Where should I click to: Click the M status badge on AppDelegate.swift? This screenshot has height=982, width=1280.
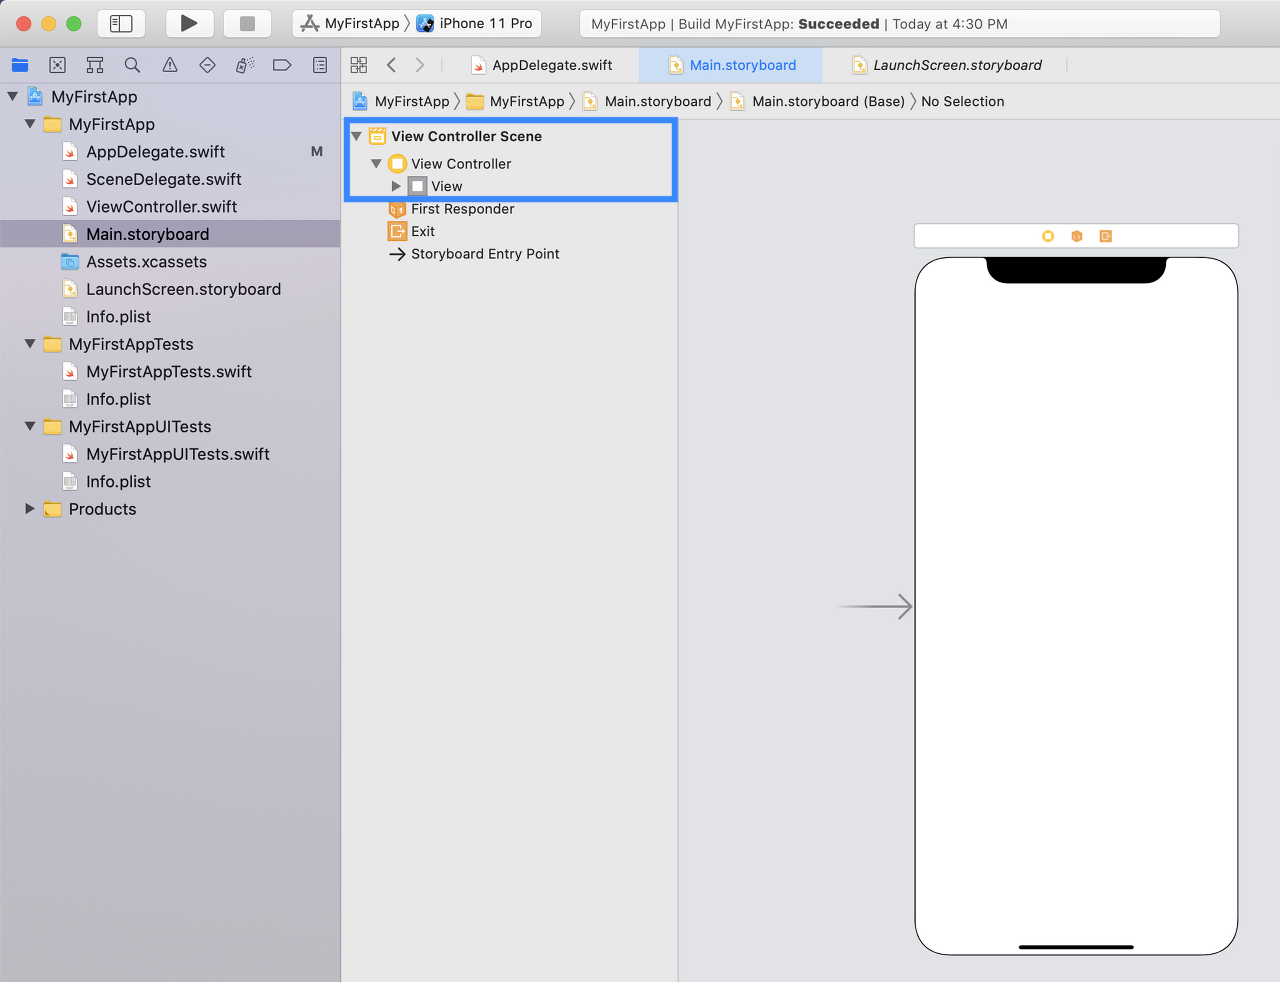317,152
